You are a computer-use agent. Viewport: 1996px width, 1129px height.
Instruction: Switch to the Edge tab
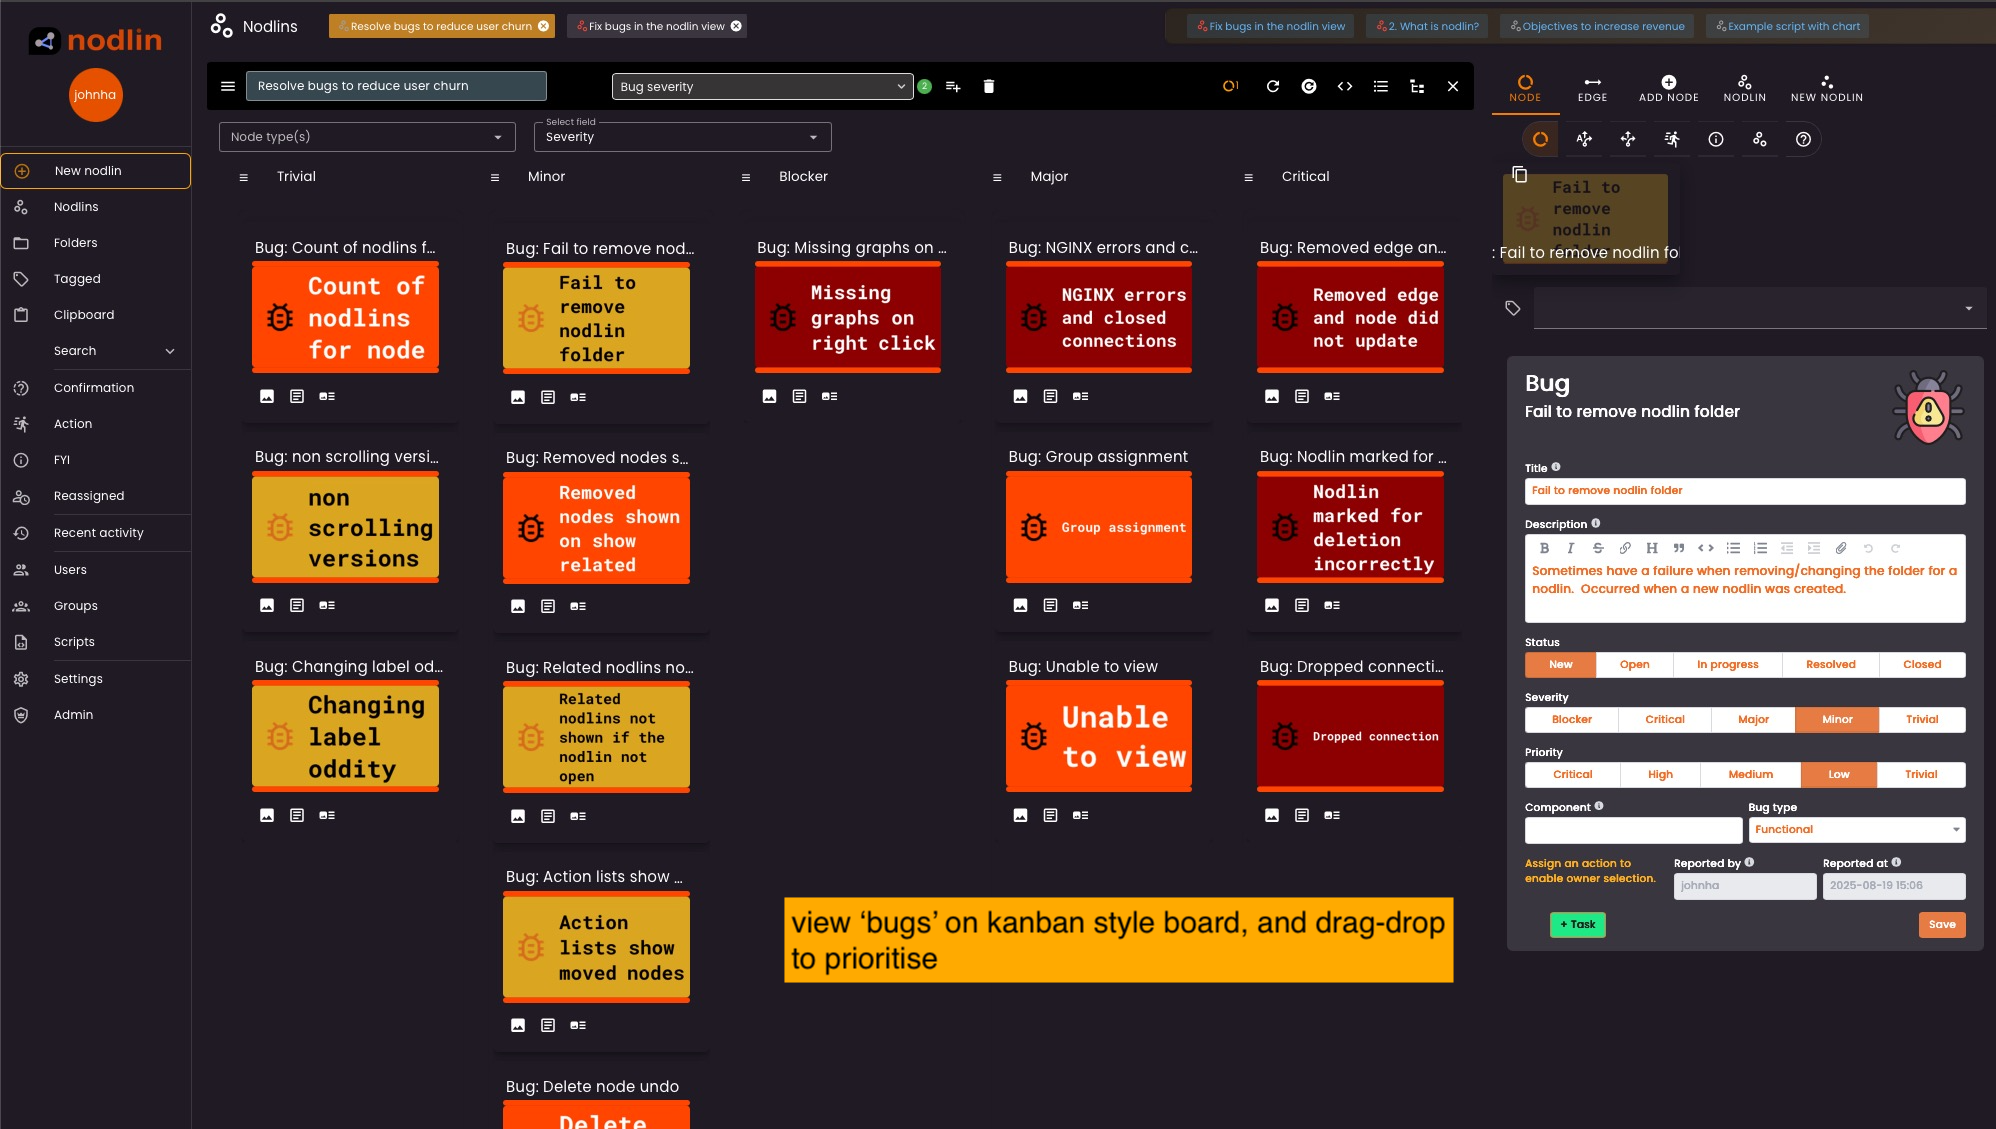pyautogui.click(x=1592, y=88)
